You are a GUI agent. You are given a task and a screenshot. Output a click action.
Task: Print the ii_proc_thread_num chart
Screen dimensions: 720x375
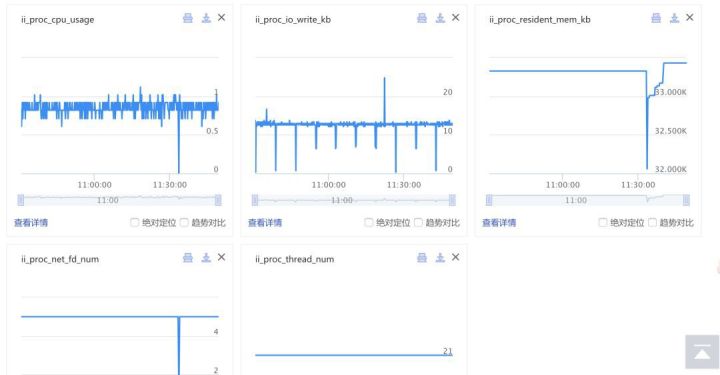[422, 257]
